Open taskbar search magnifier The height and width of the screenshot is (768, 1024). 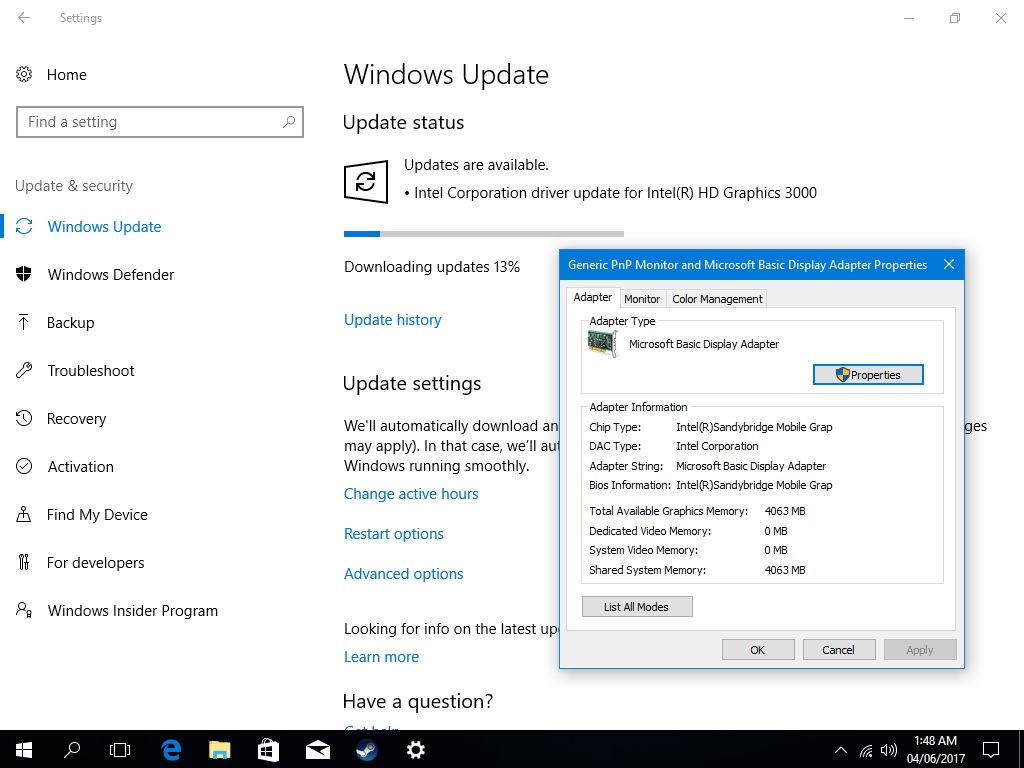click(72, 750)
